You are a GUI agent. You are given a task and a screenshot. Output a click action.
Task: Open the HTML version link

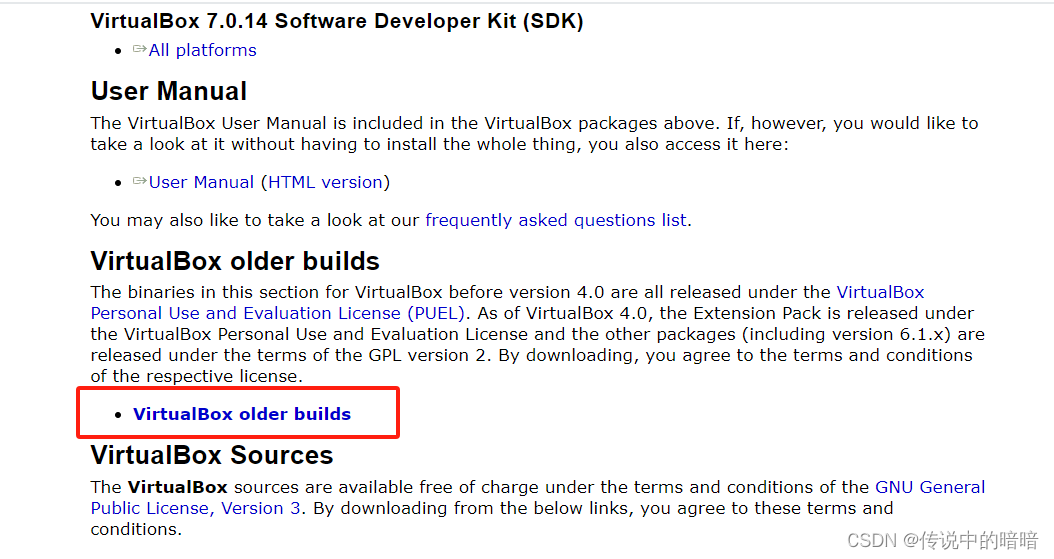tap(325, 182)
